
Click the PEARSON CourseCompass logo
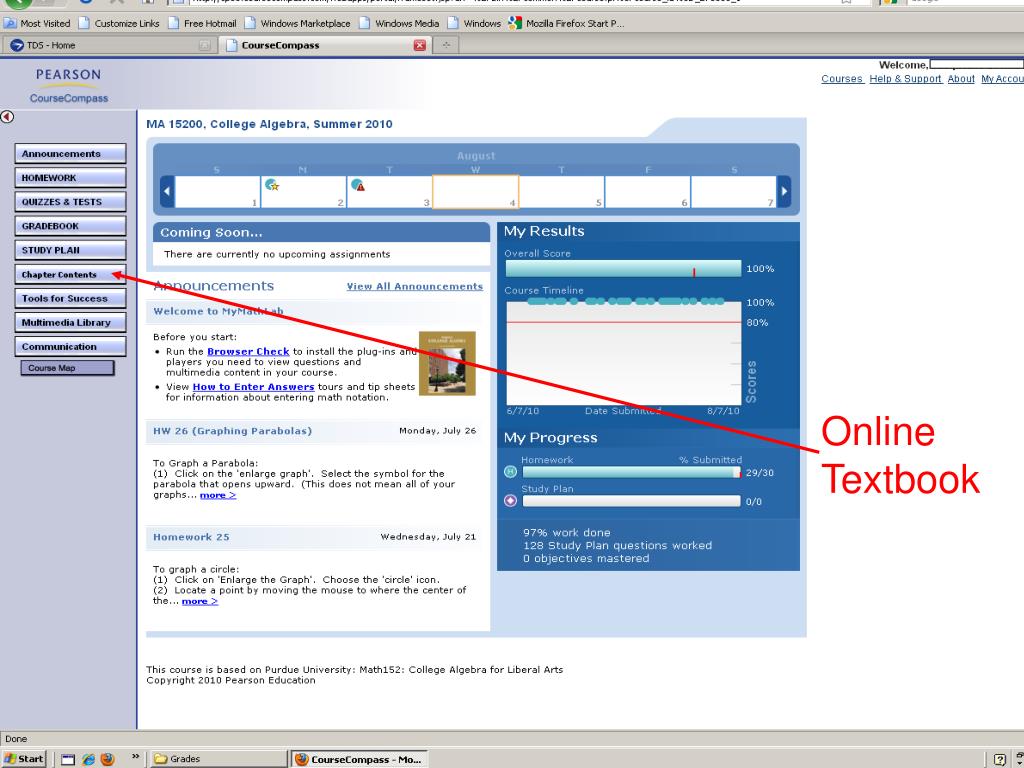tap(69, 86)
